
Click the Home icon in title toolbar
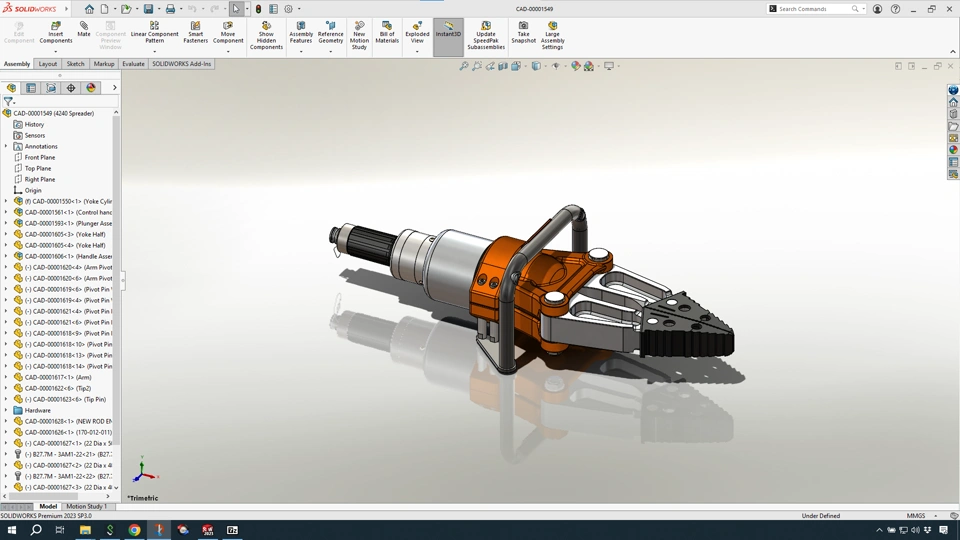(x=89, y=9)
